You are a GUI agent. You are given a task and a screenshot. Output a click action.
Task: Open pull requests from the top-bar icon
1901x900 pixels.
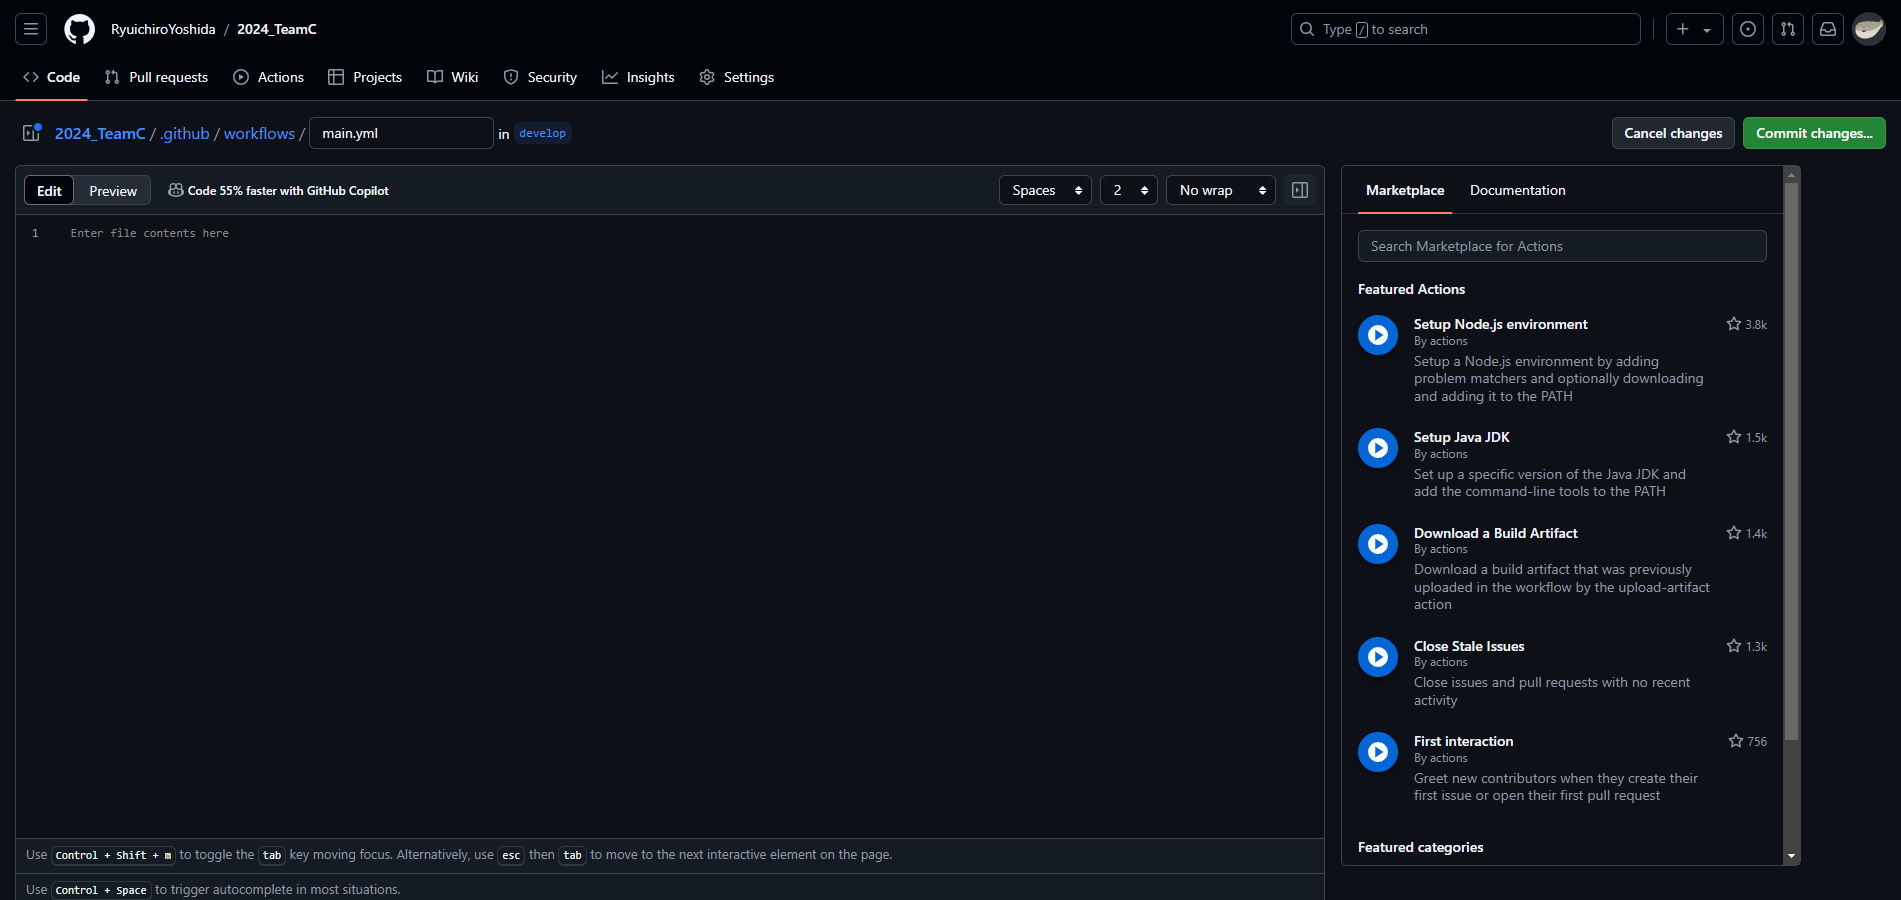click(1787, 29)
